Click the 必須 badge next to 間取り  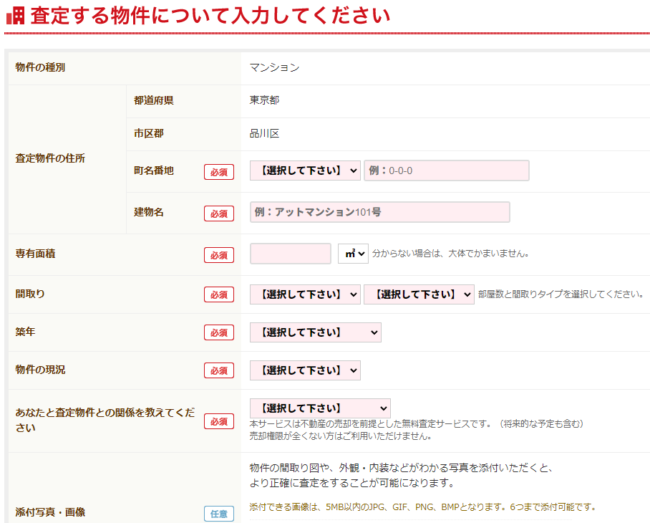coord(219,295)
